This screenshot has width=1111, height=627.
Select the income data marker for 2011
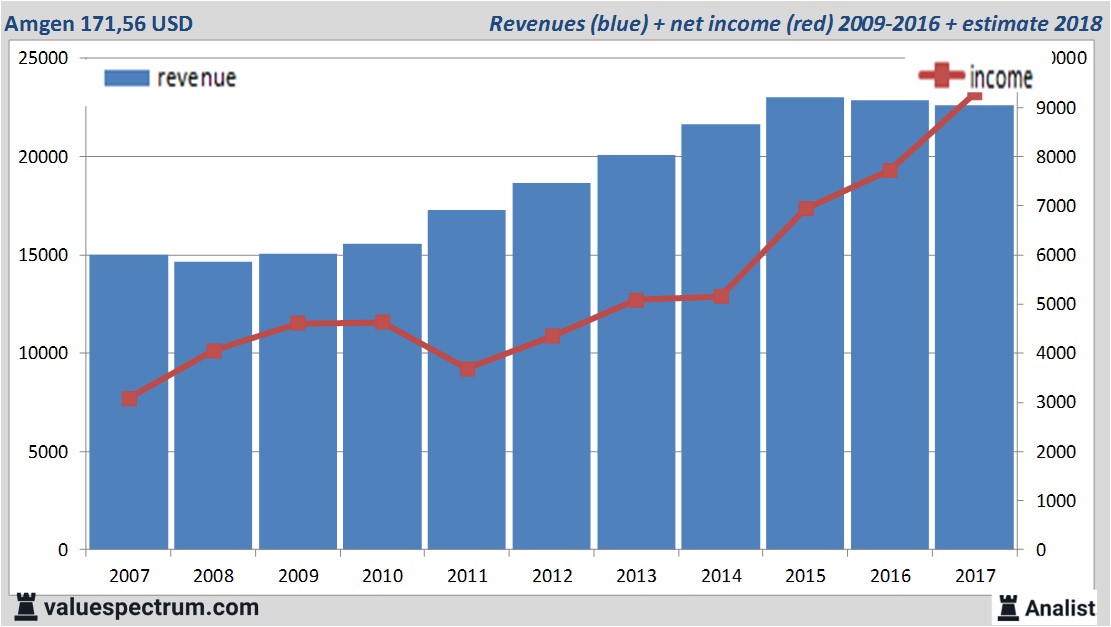click(x=467, y=369)
